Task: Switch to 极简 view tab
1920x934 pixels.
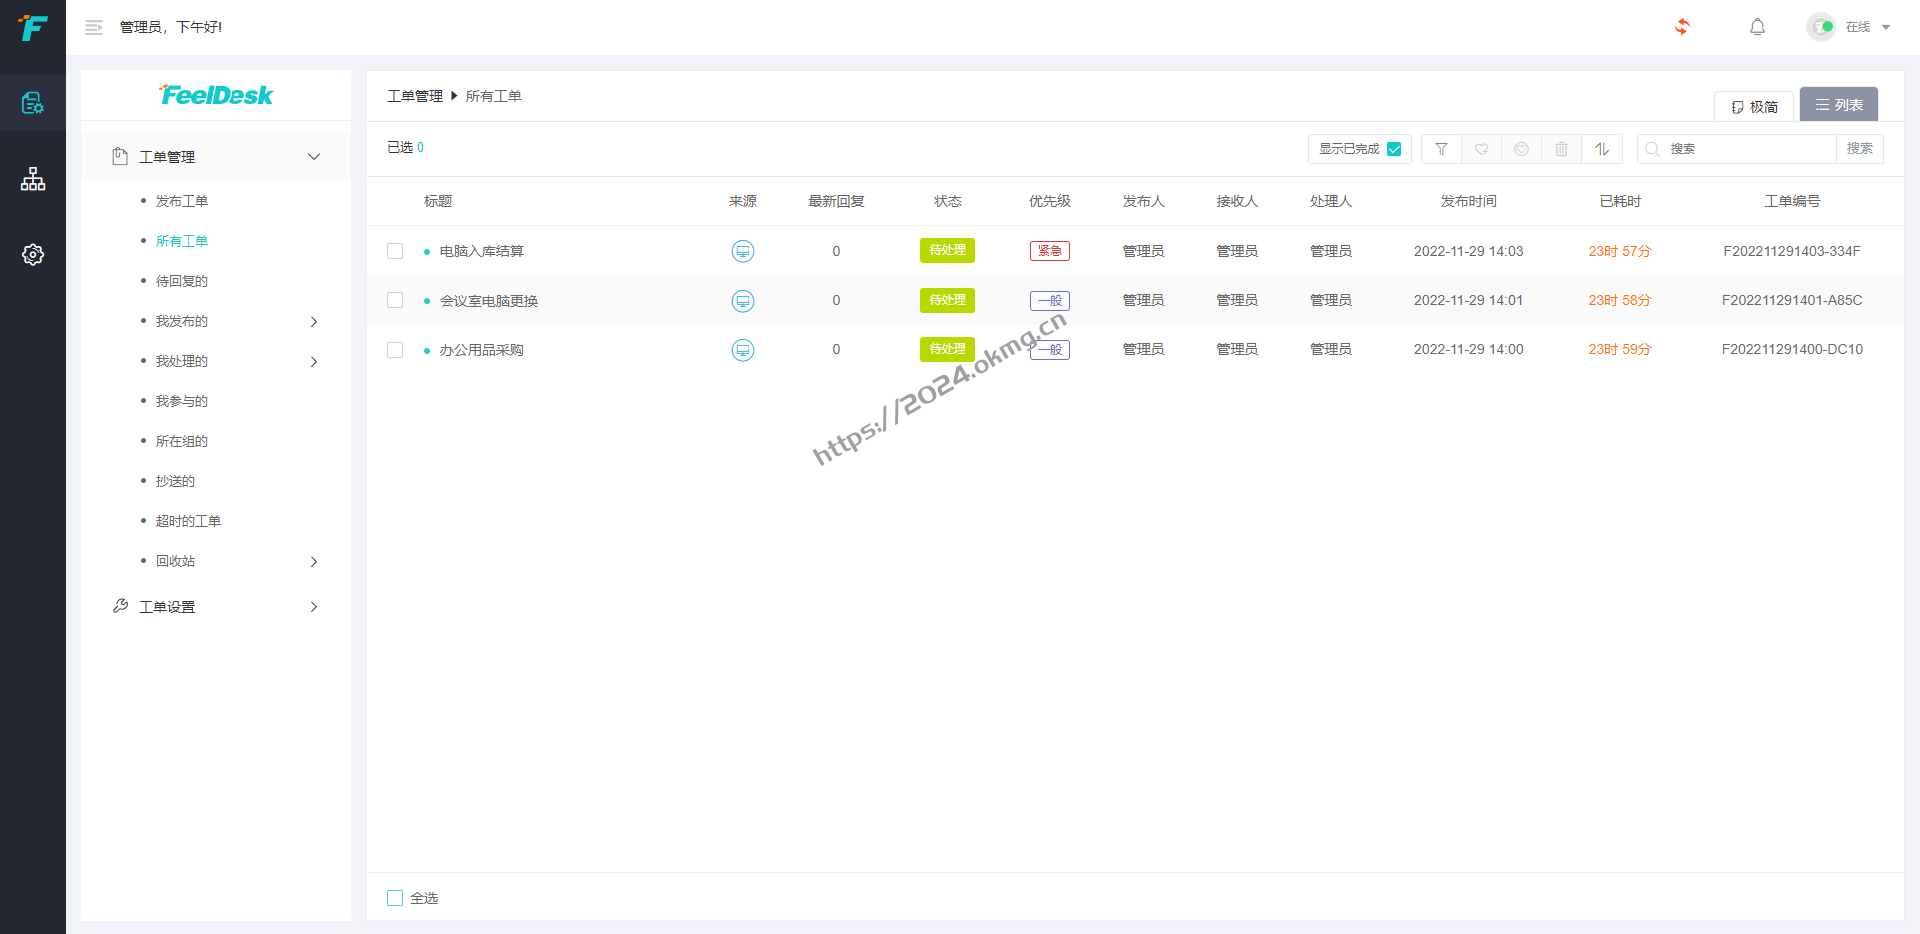Action: [1755, 106]
